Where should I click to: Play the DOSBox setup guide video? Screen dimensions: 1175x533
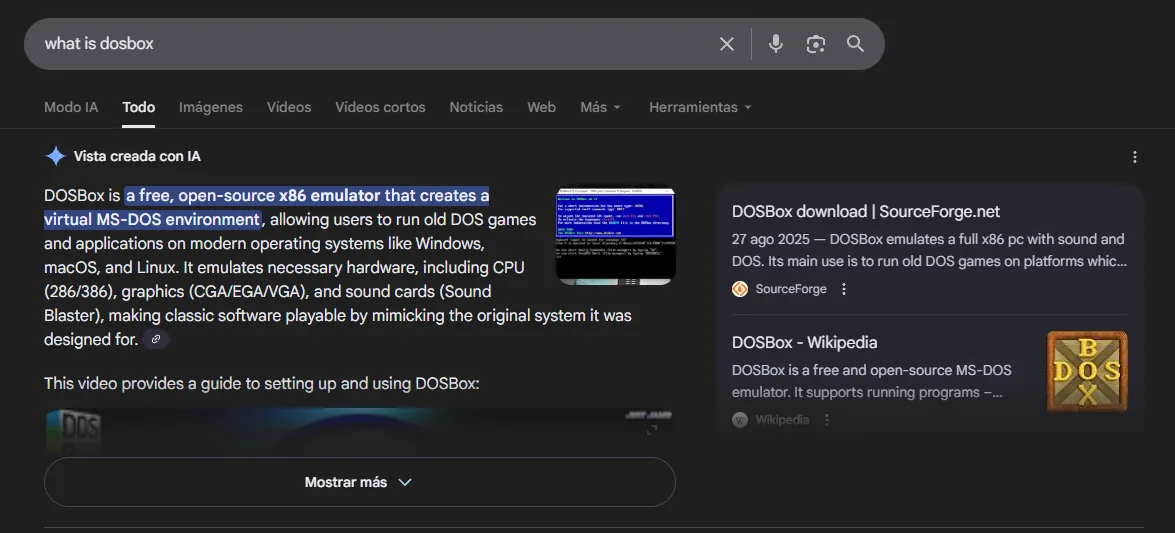(x=359, y=430)
